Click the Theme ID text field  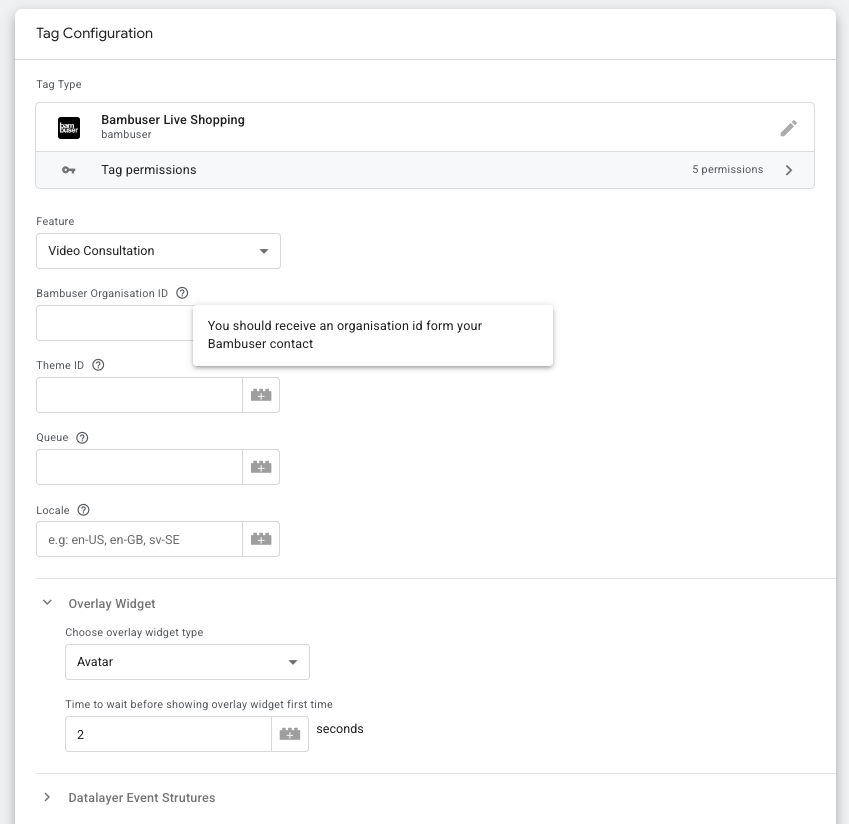pyautogui.click(x=139, y=395)
